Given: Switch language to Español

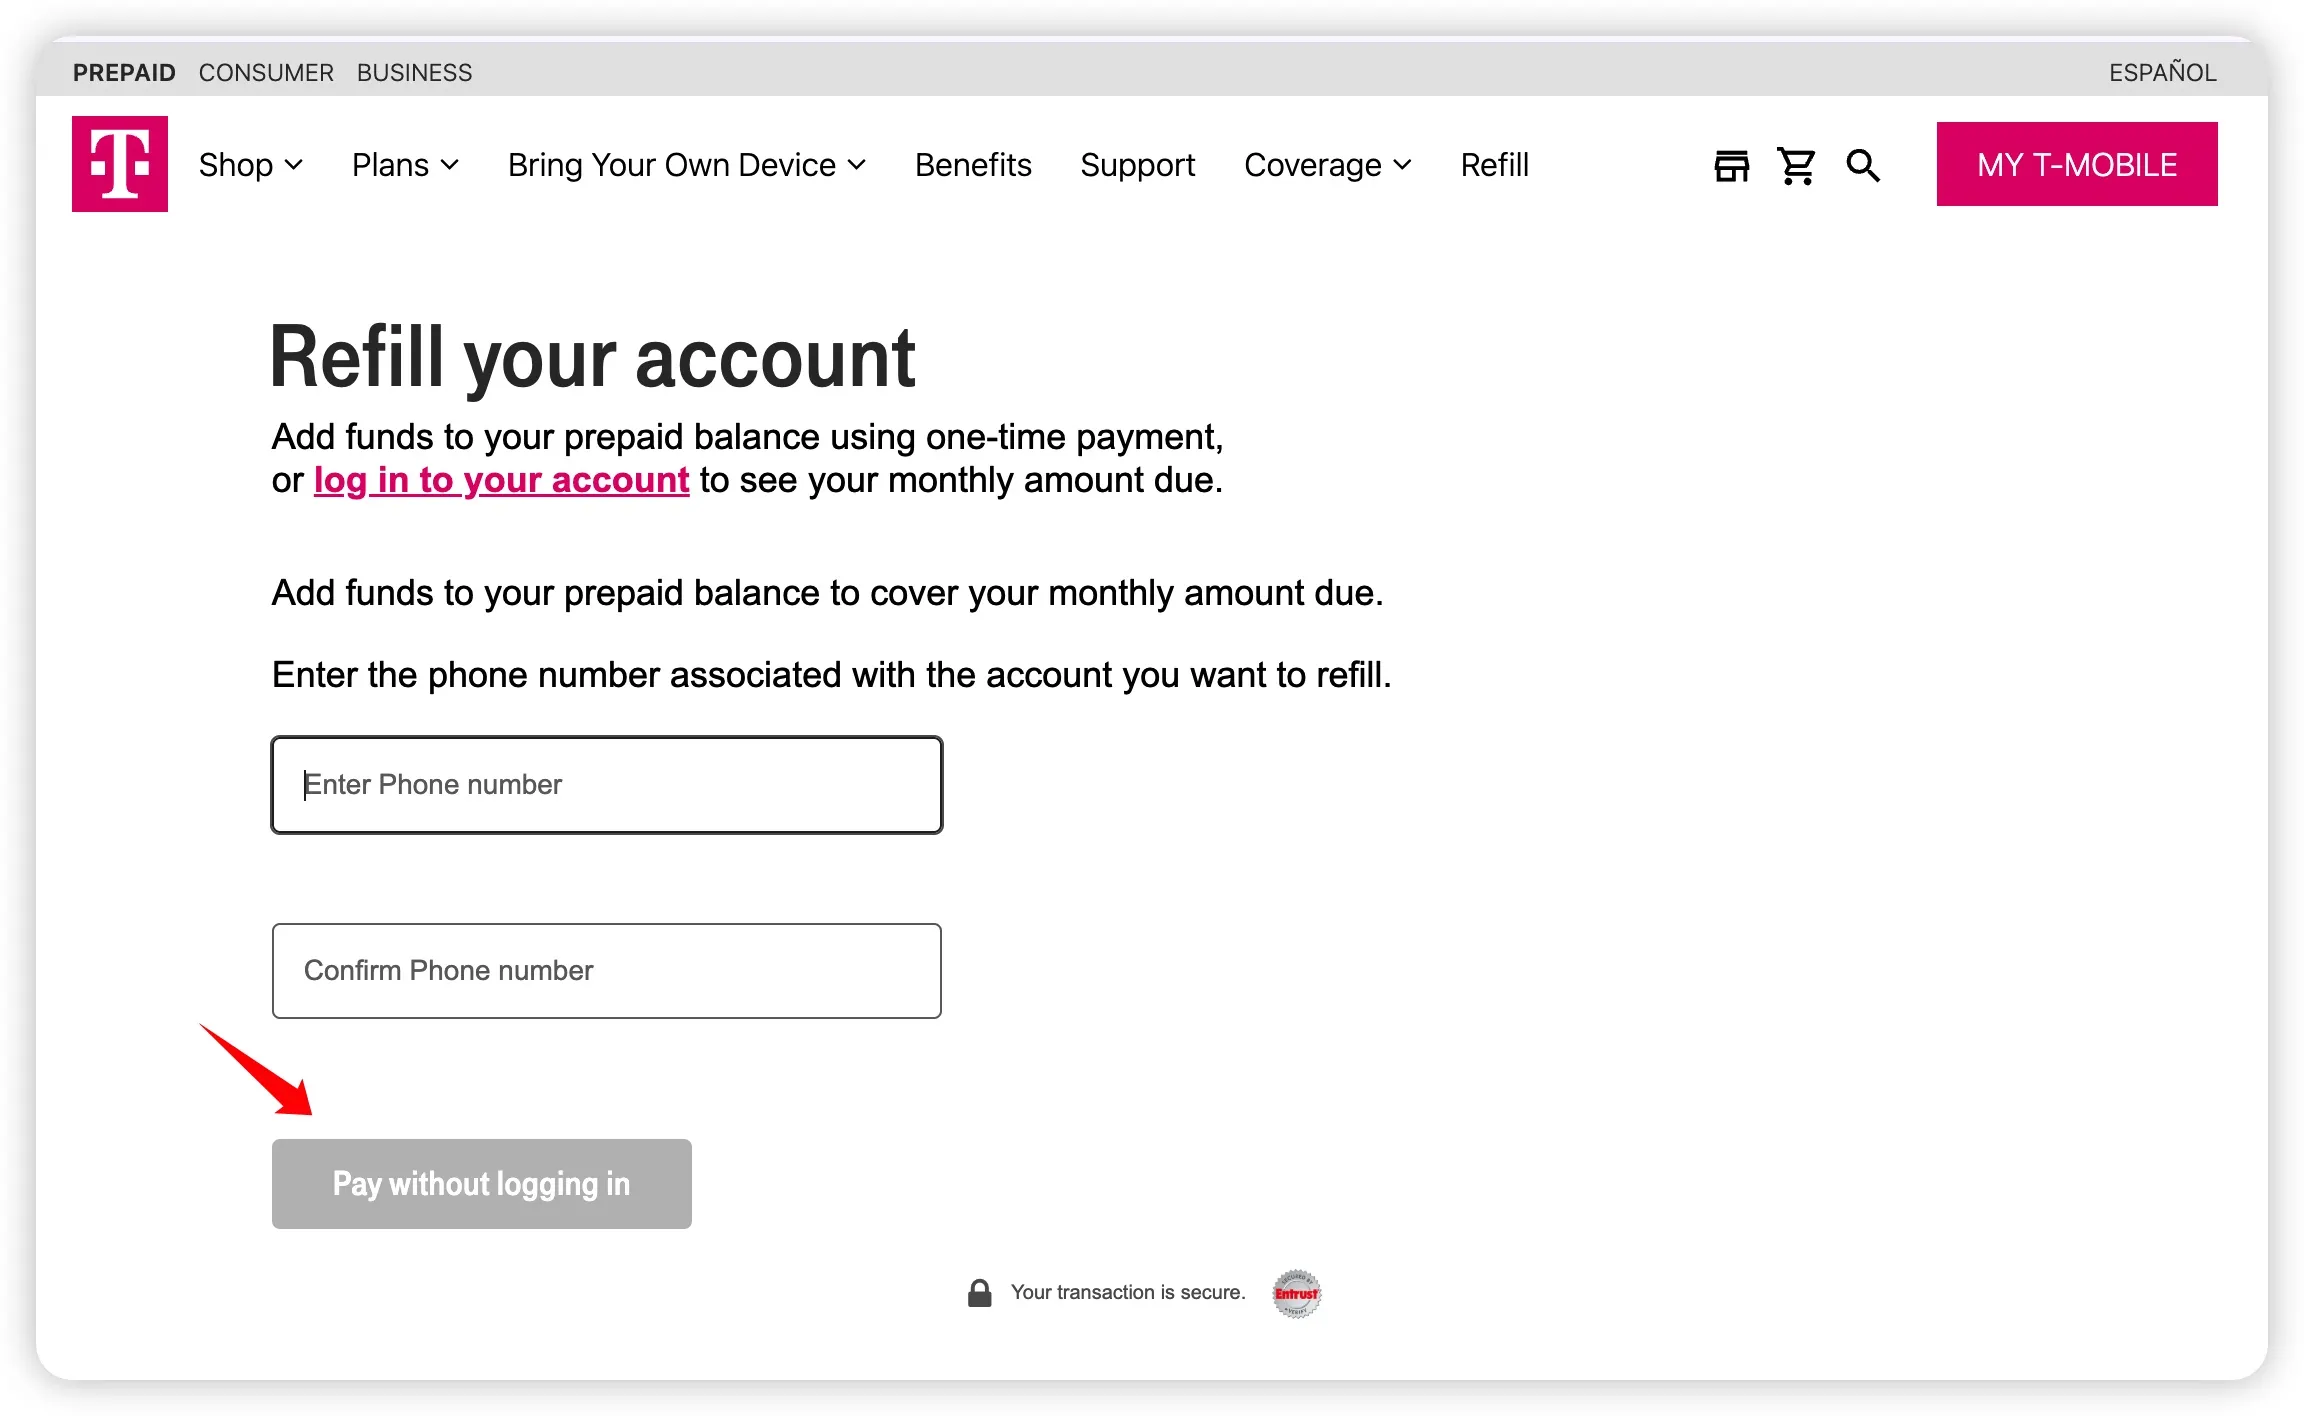Looking at the screenshot, I should (x=2162, y=73).
